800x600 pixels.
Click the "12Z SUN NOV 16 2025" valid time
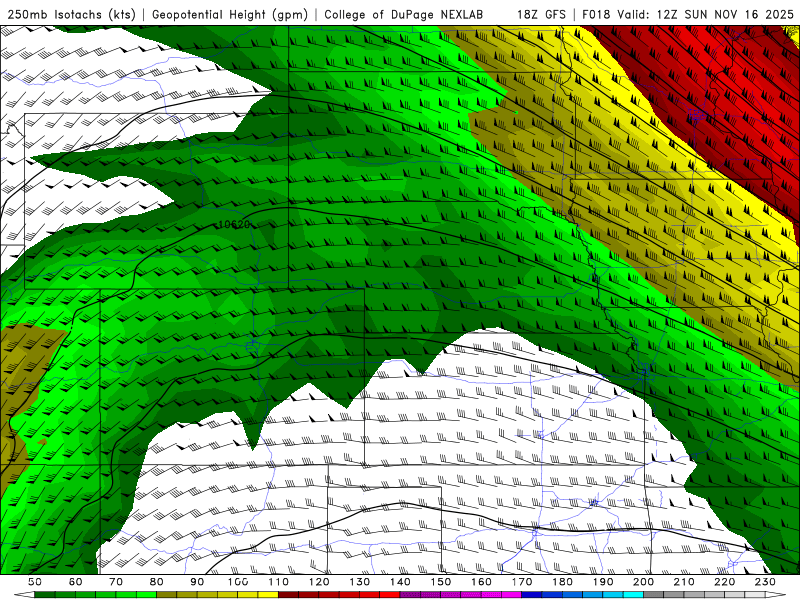click(x=724, y=14)
